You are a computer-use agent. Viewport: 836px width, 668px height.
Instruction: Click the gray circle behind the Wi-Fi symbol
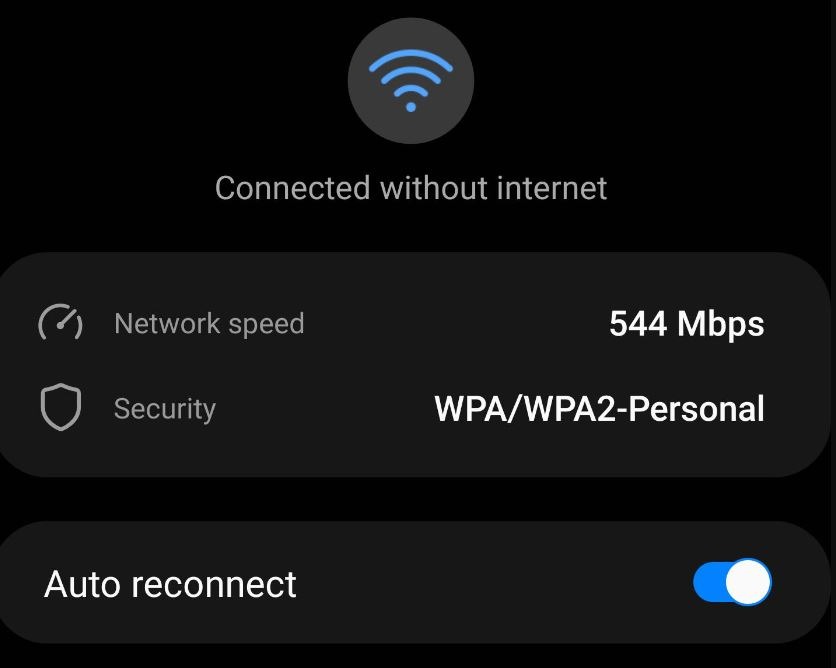click(x=411, y=81)
